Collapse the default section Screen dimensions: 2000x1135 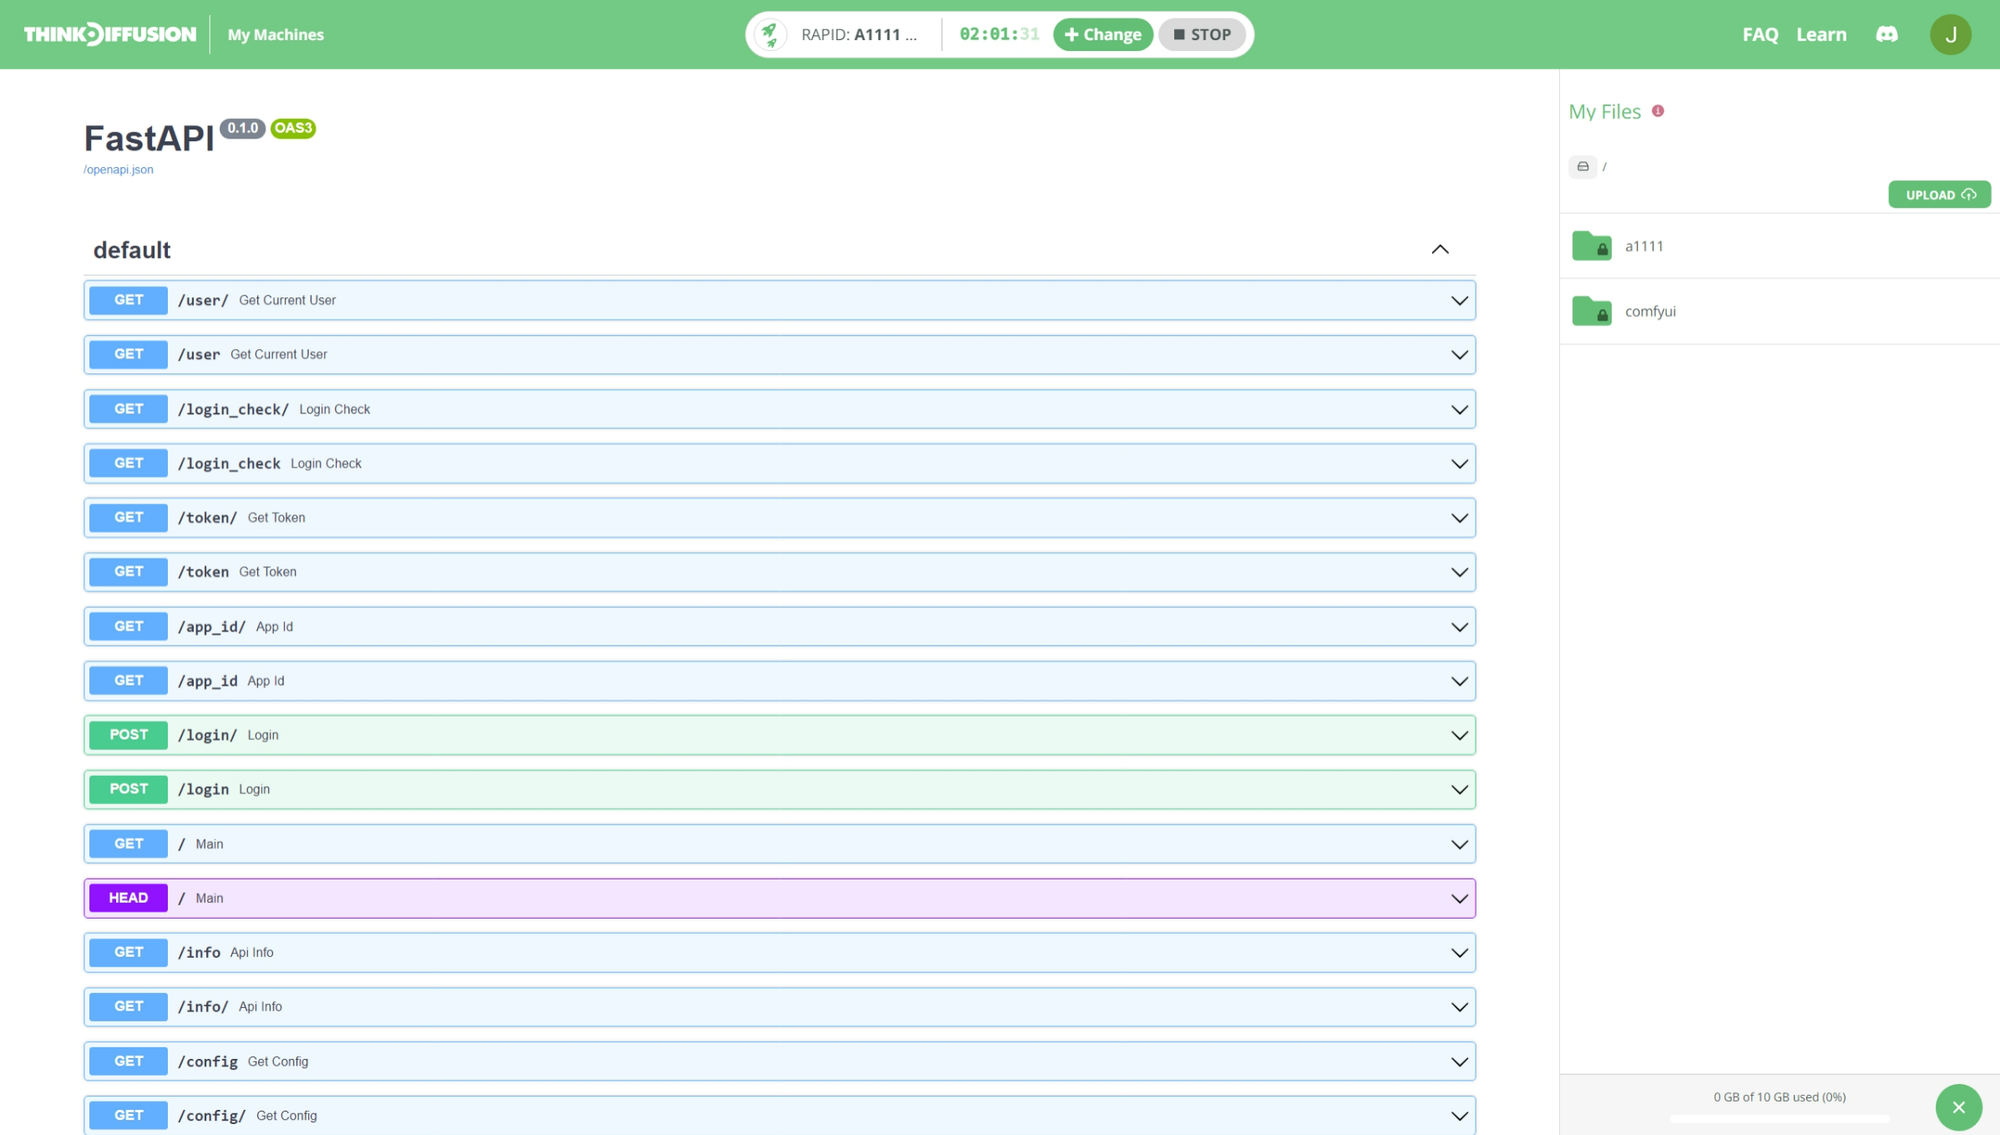(x=1439, y=250)
